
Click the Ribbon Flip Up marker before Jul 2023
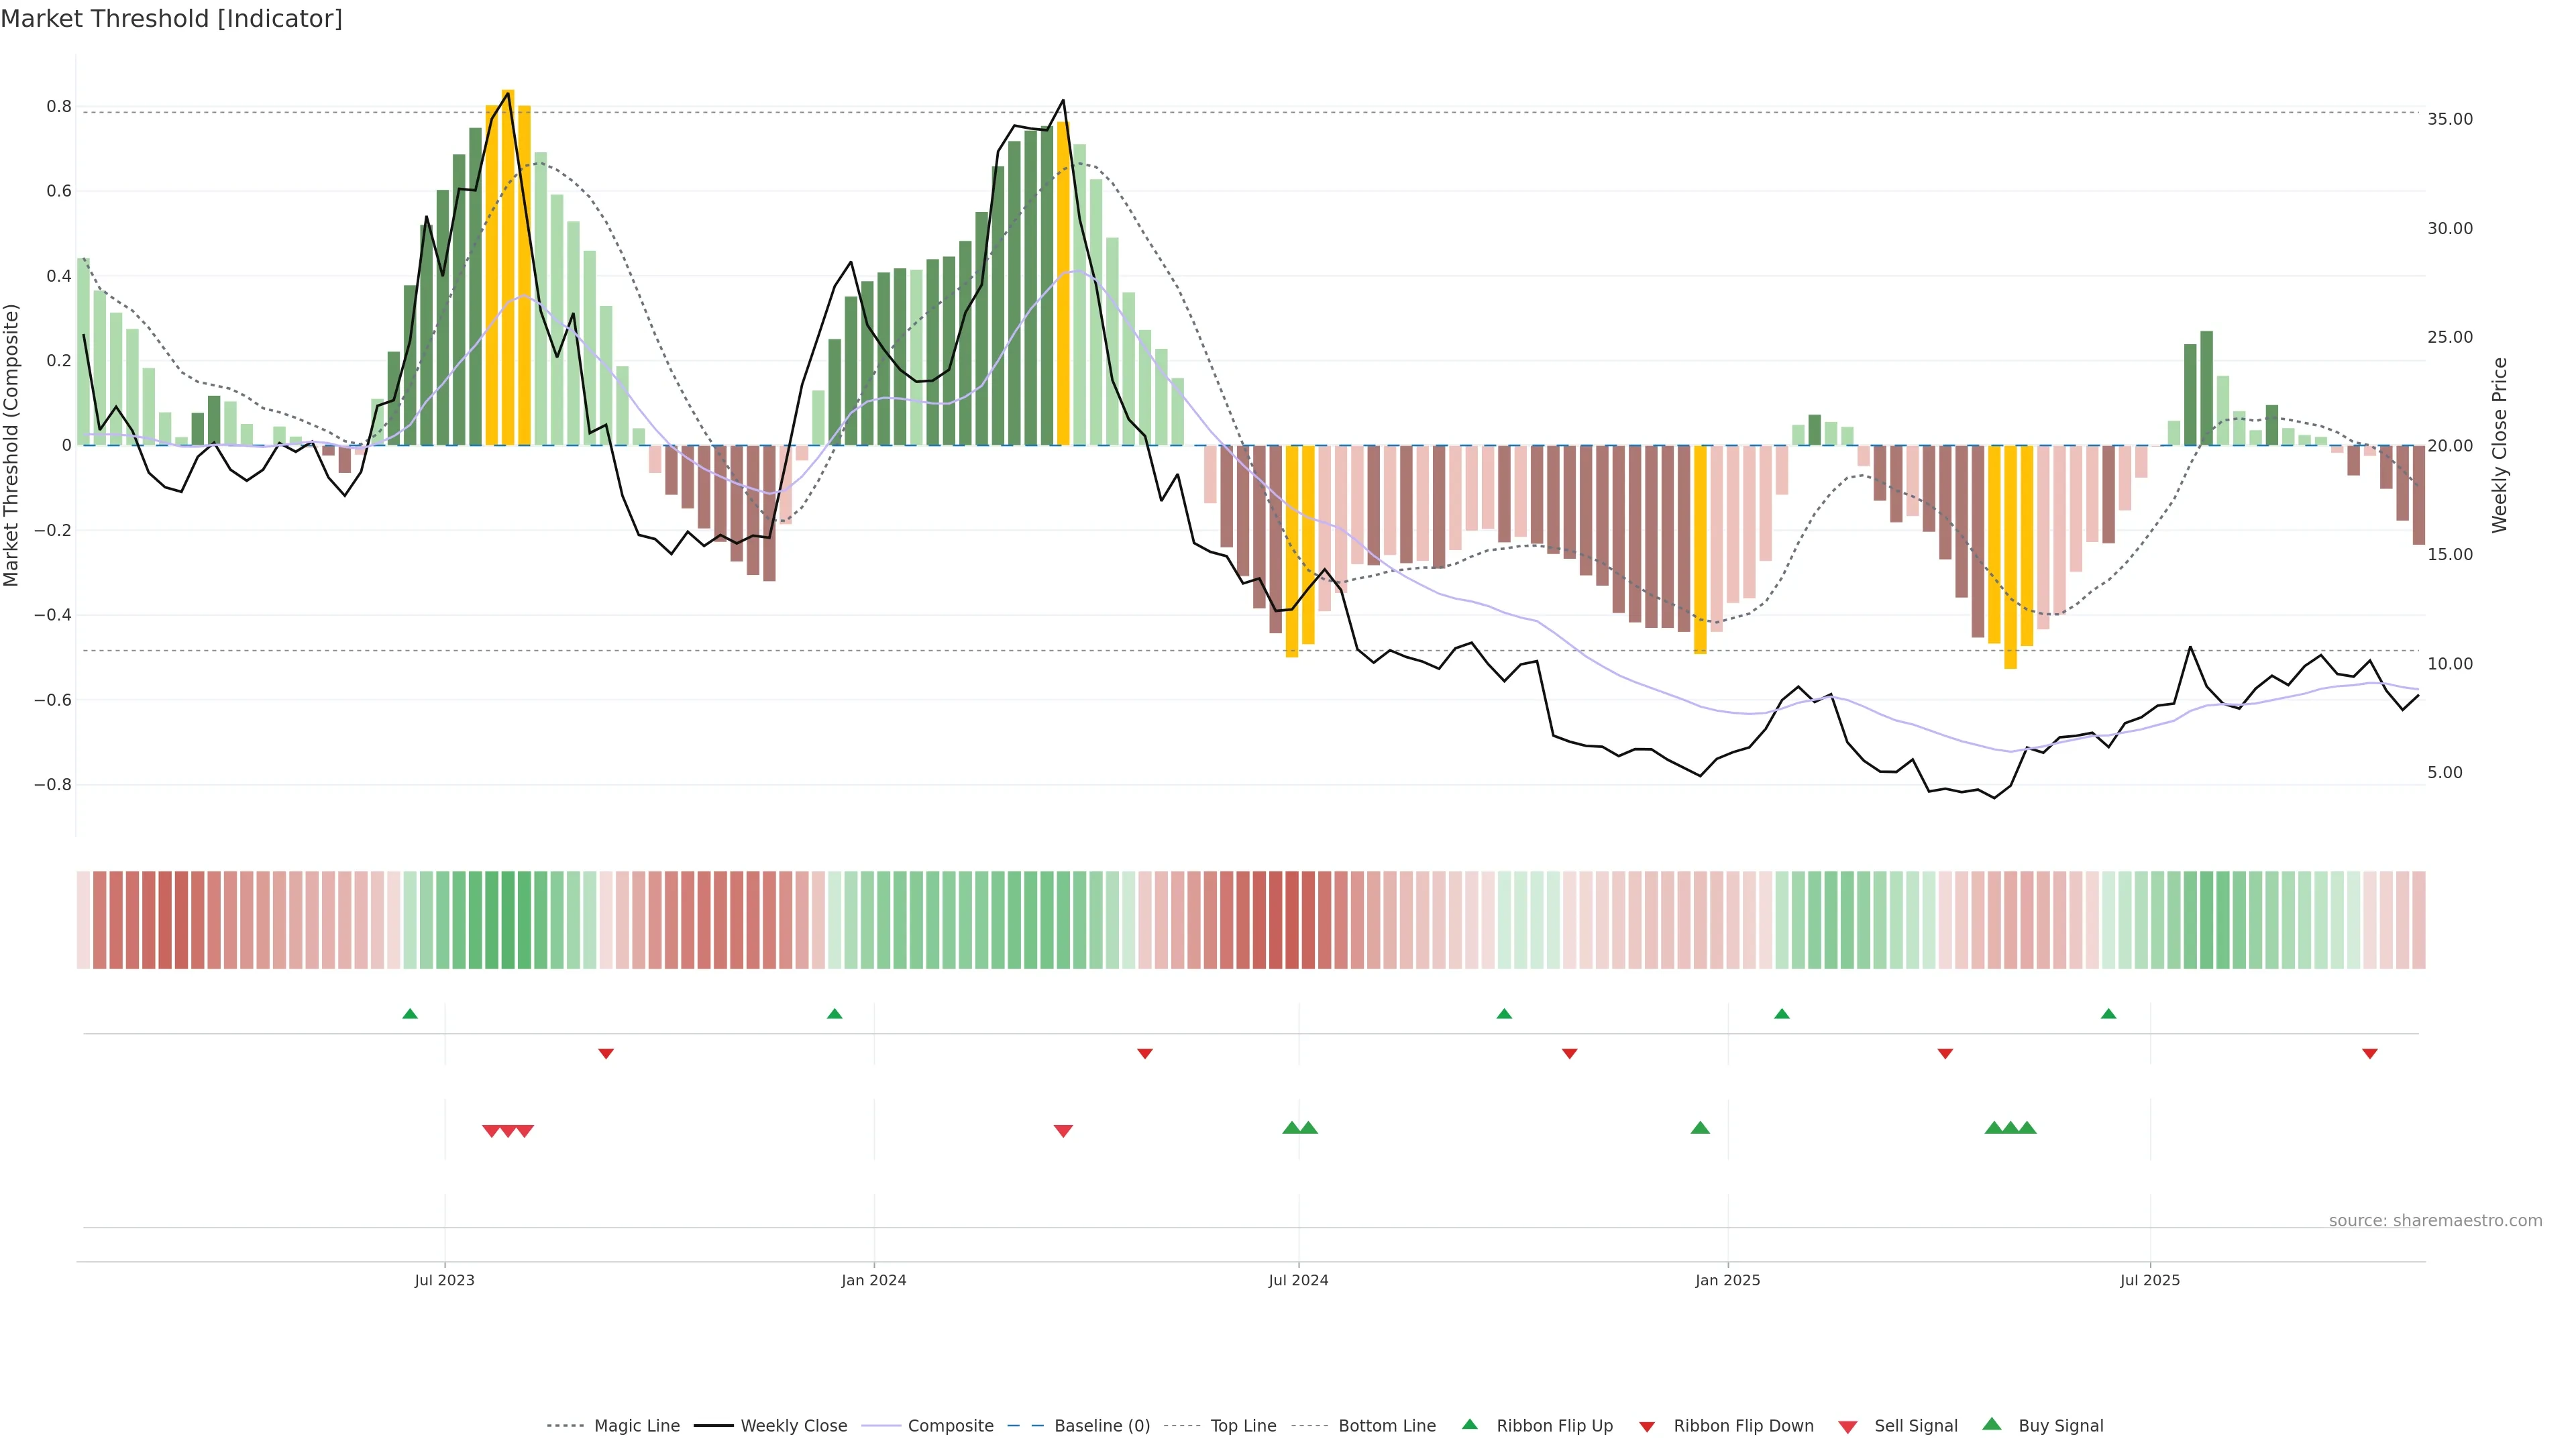tap(410, 1014)
